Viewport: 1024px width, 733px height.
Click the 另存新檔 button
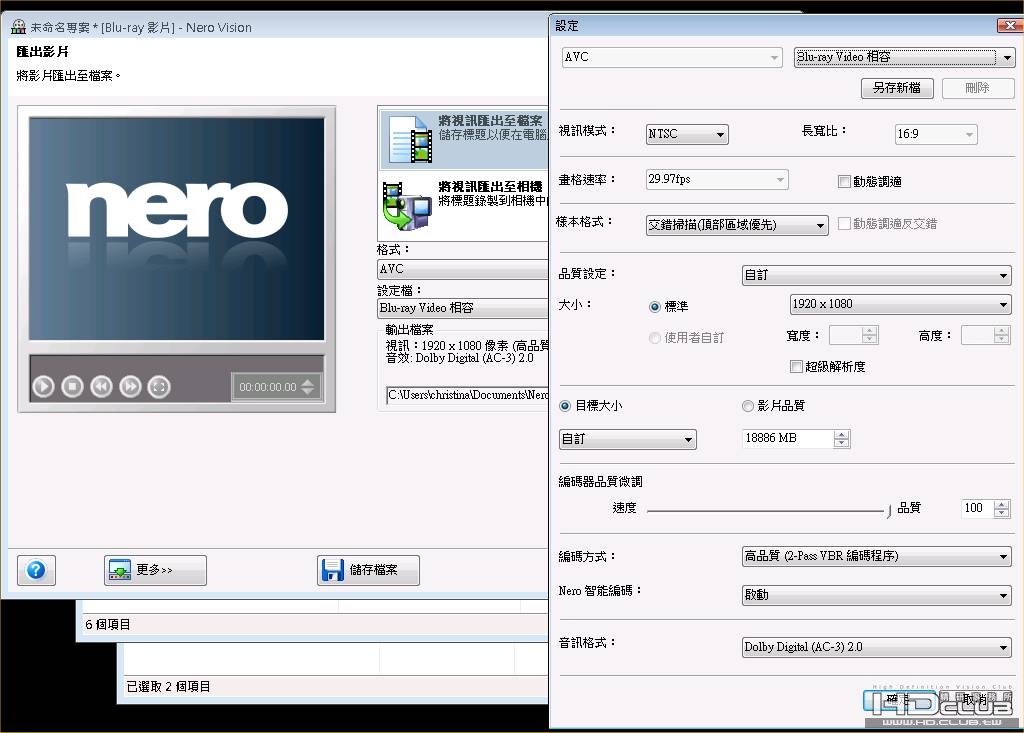897,88
